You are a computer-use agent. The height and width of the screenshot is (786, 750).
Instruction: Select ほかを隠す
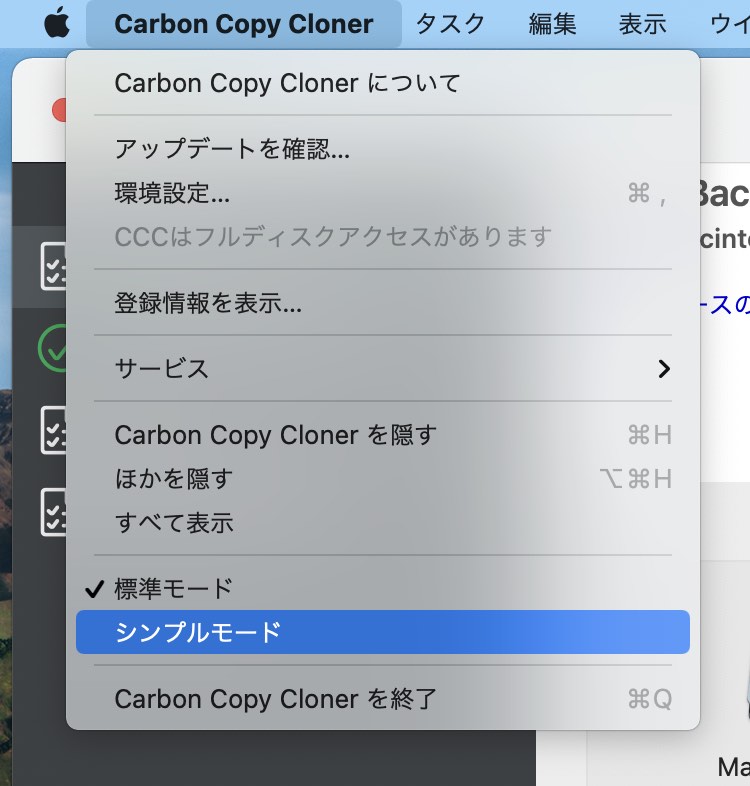point(383,479)
